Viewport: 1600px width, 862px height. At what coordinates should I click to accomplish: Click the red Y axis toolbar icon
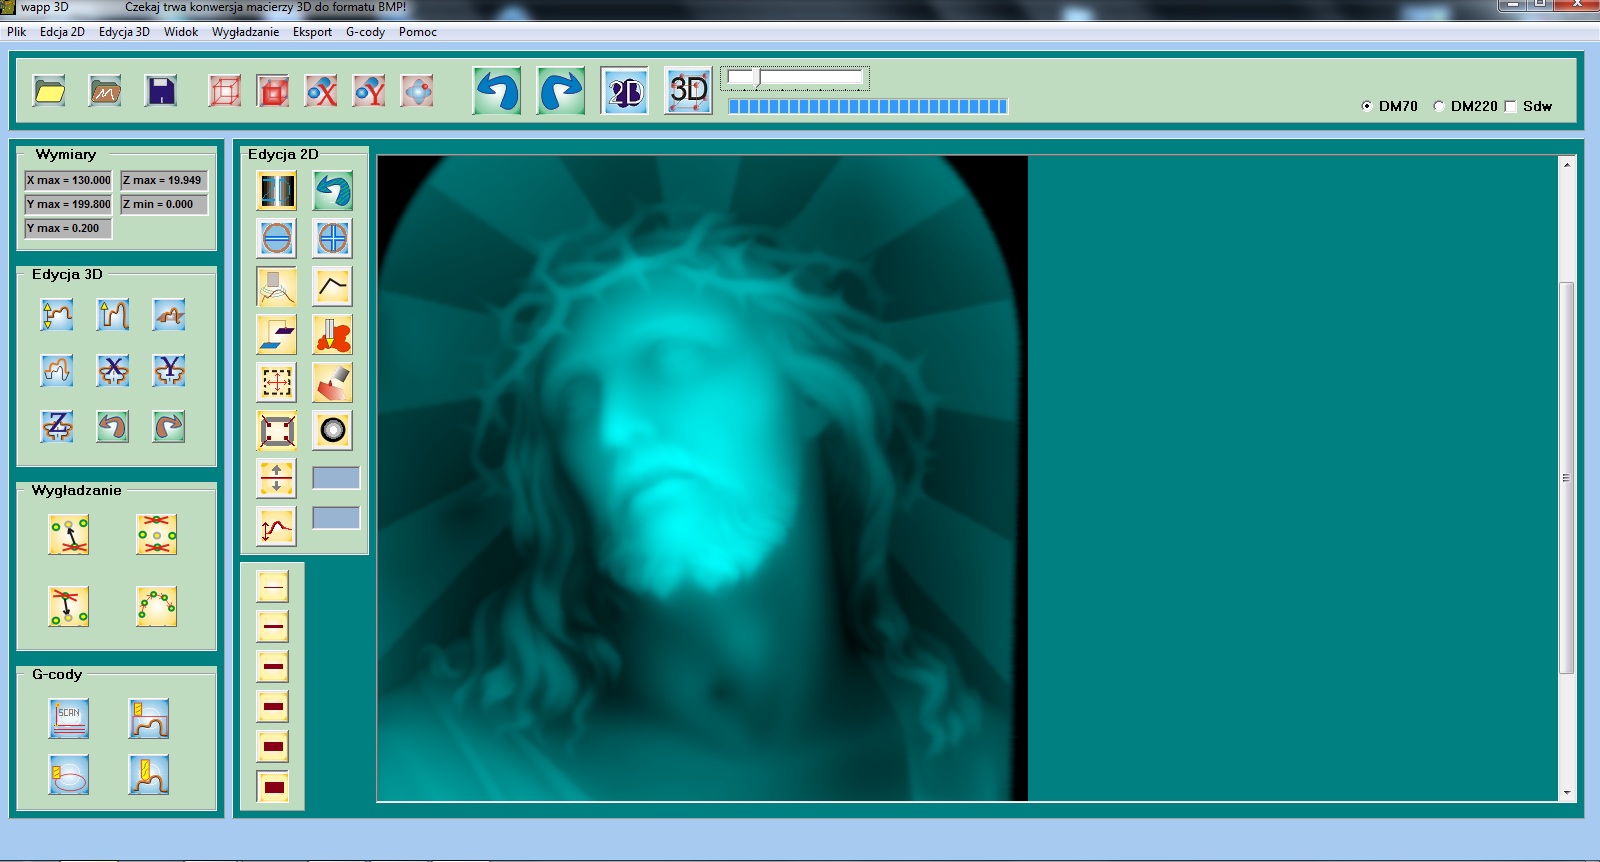click(x=369, y=91)
